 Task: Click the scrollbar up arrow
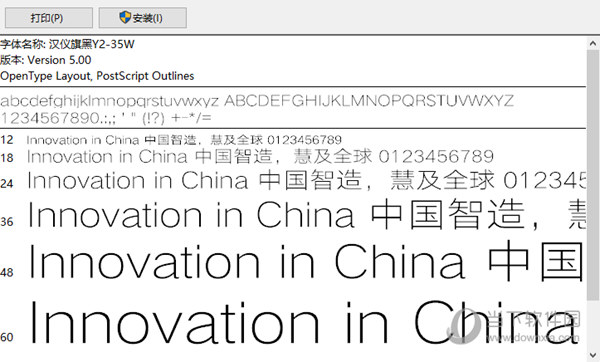(593, 43)
